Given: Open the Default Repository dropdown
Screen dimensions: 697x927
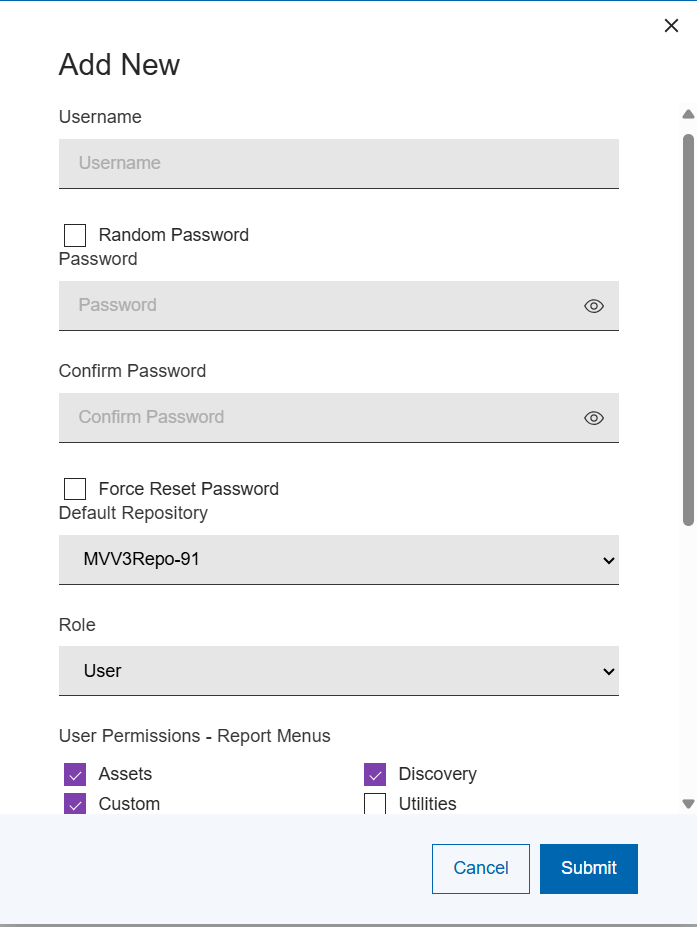Looking at the screenshot, I should (338, 560).
